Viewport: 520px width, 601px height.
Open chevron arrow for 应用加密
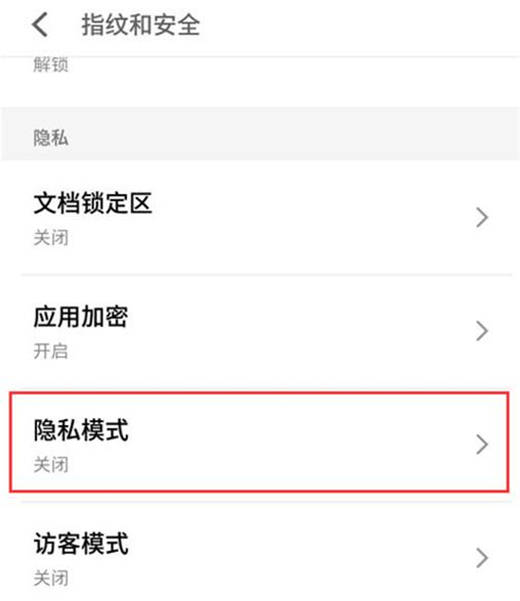(482, 331)
